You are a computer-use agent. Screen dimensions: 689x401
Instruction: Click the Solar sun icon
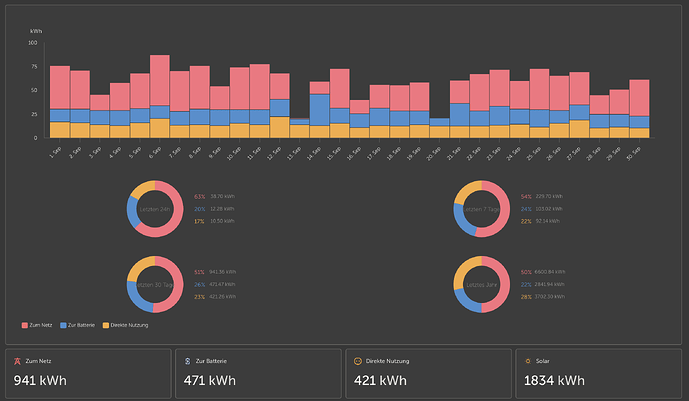coord(528,361)
